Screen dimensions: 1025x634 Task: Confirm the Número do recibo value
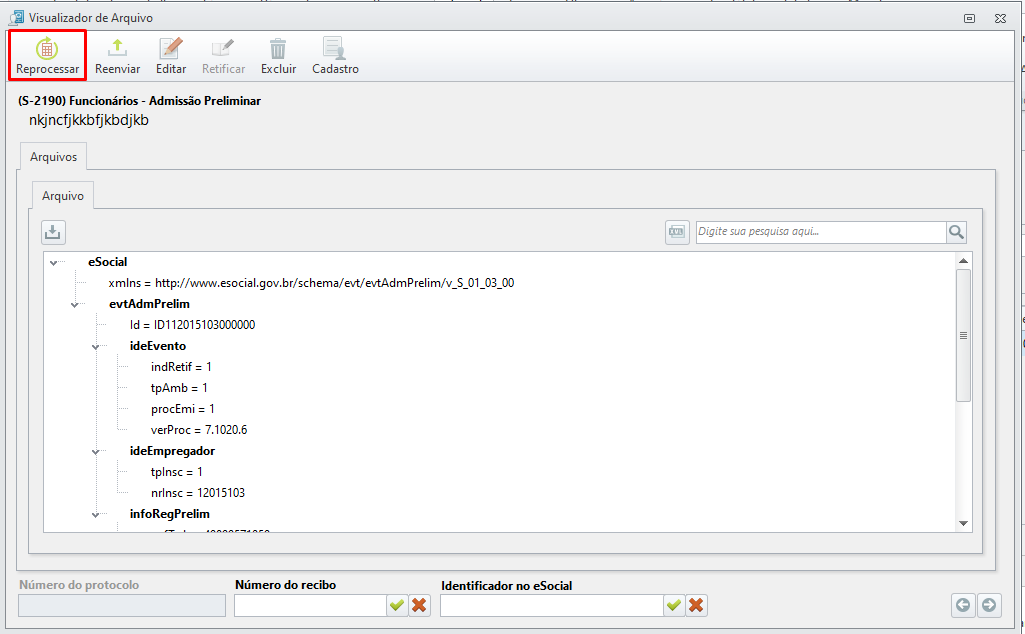click(397, 605)
